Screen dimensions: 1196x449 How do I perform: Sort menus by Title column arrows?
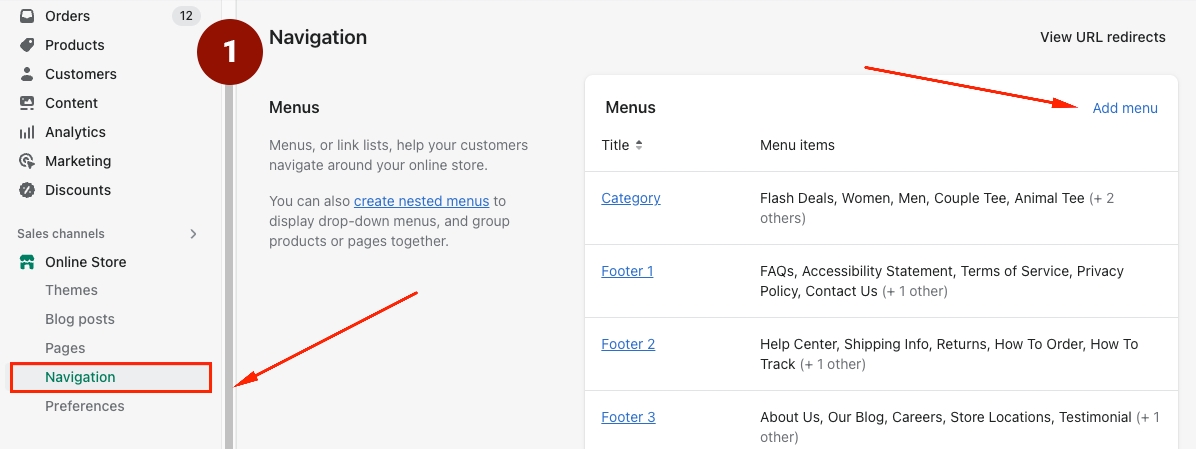coord(639,145)
